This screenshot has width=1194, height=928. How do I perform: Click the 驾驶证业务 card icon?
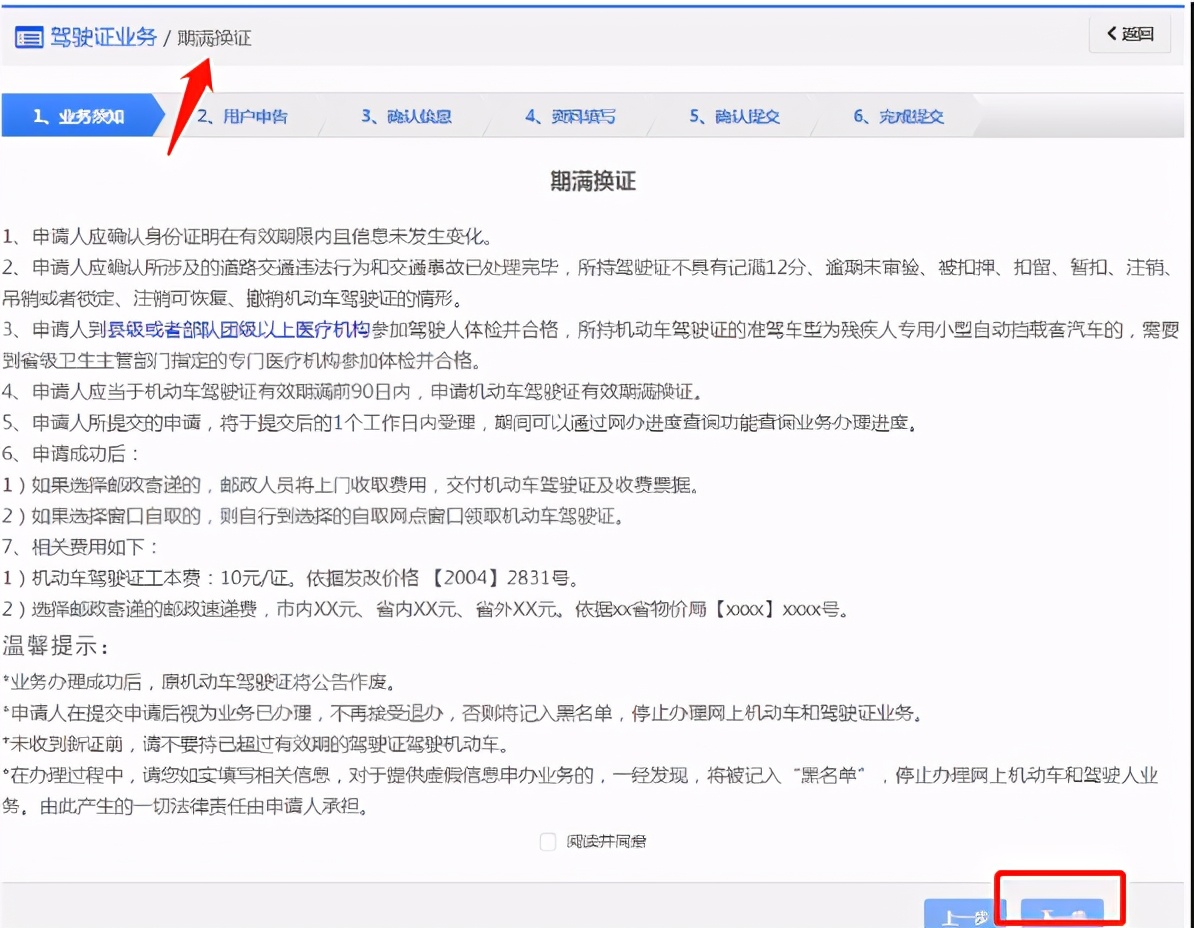29,37
